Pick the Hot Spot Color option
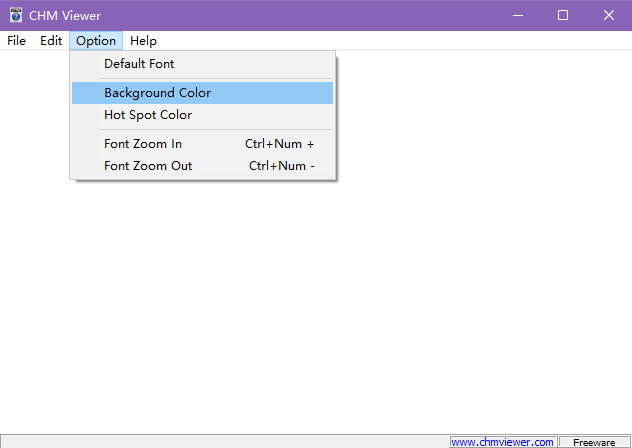The height and width of the screenshot is (448, 632). coord(147,115)
